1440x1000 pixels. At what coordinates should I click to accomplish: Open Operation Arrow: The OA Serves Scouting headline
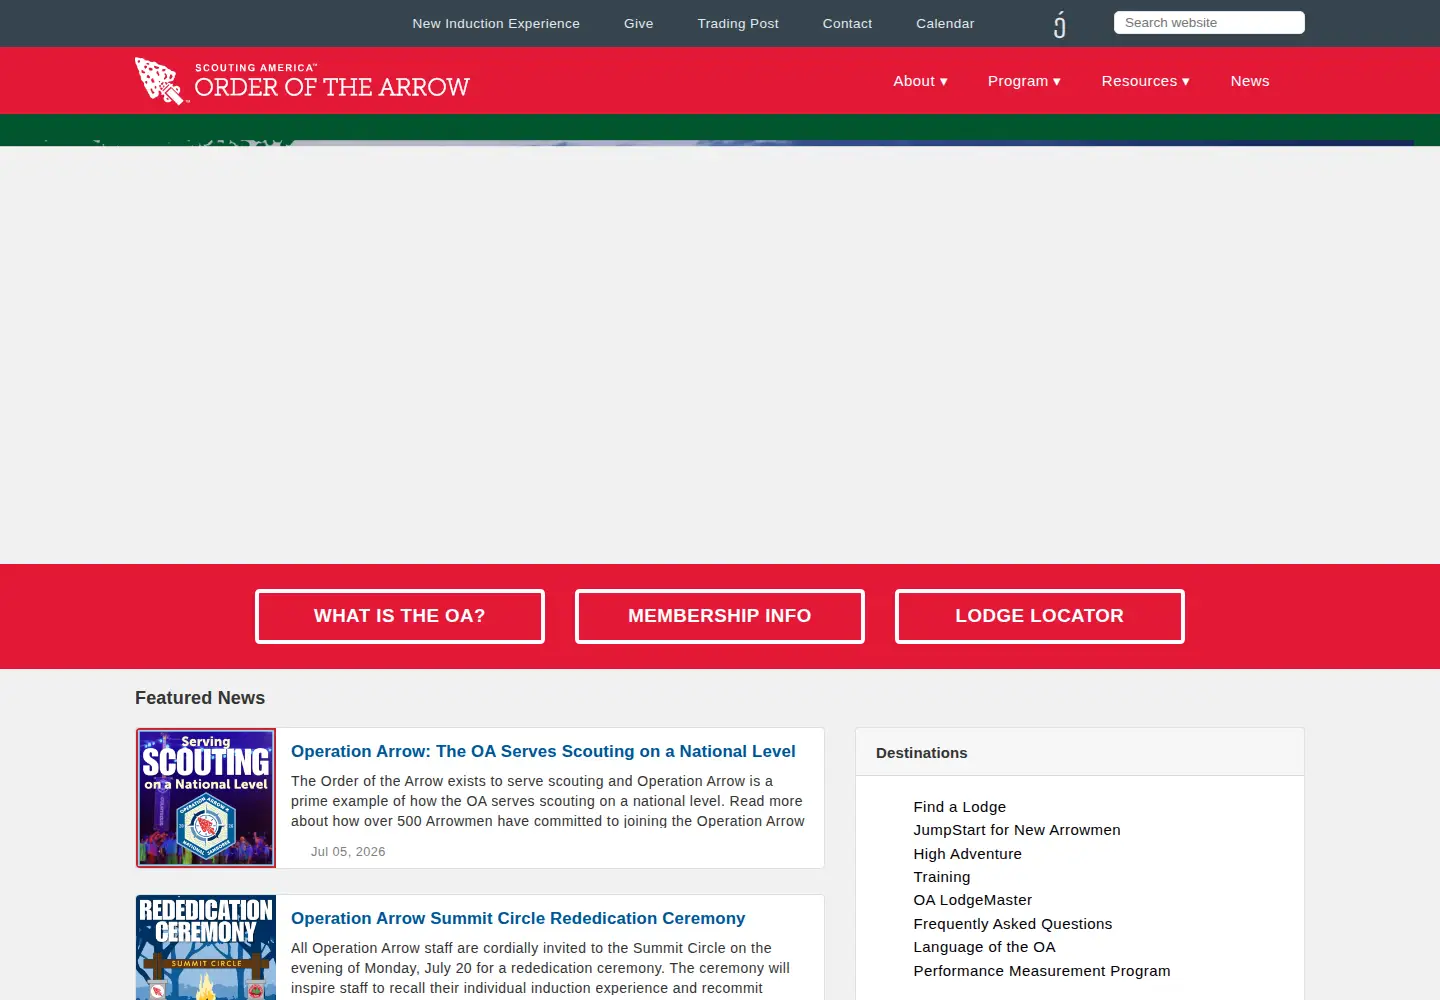(x=543, y=751)
